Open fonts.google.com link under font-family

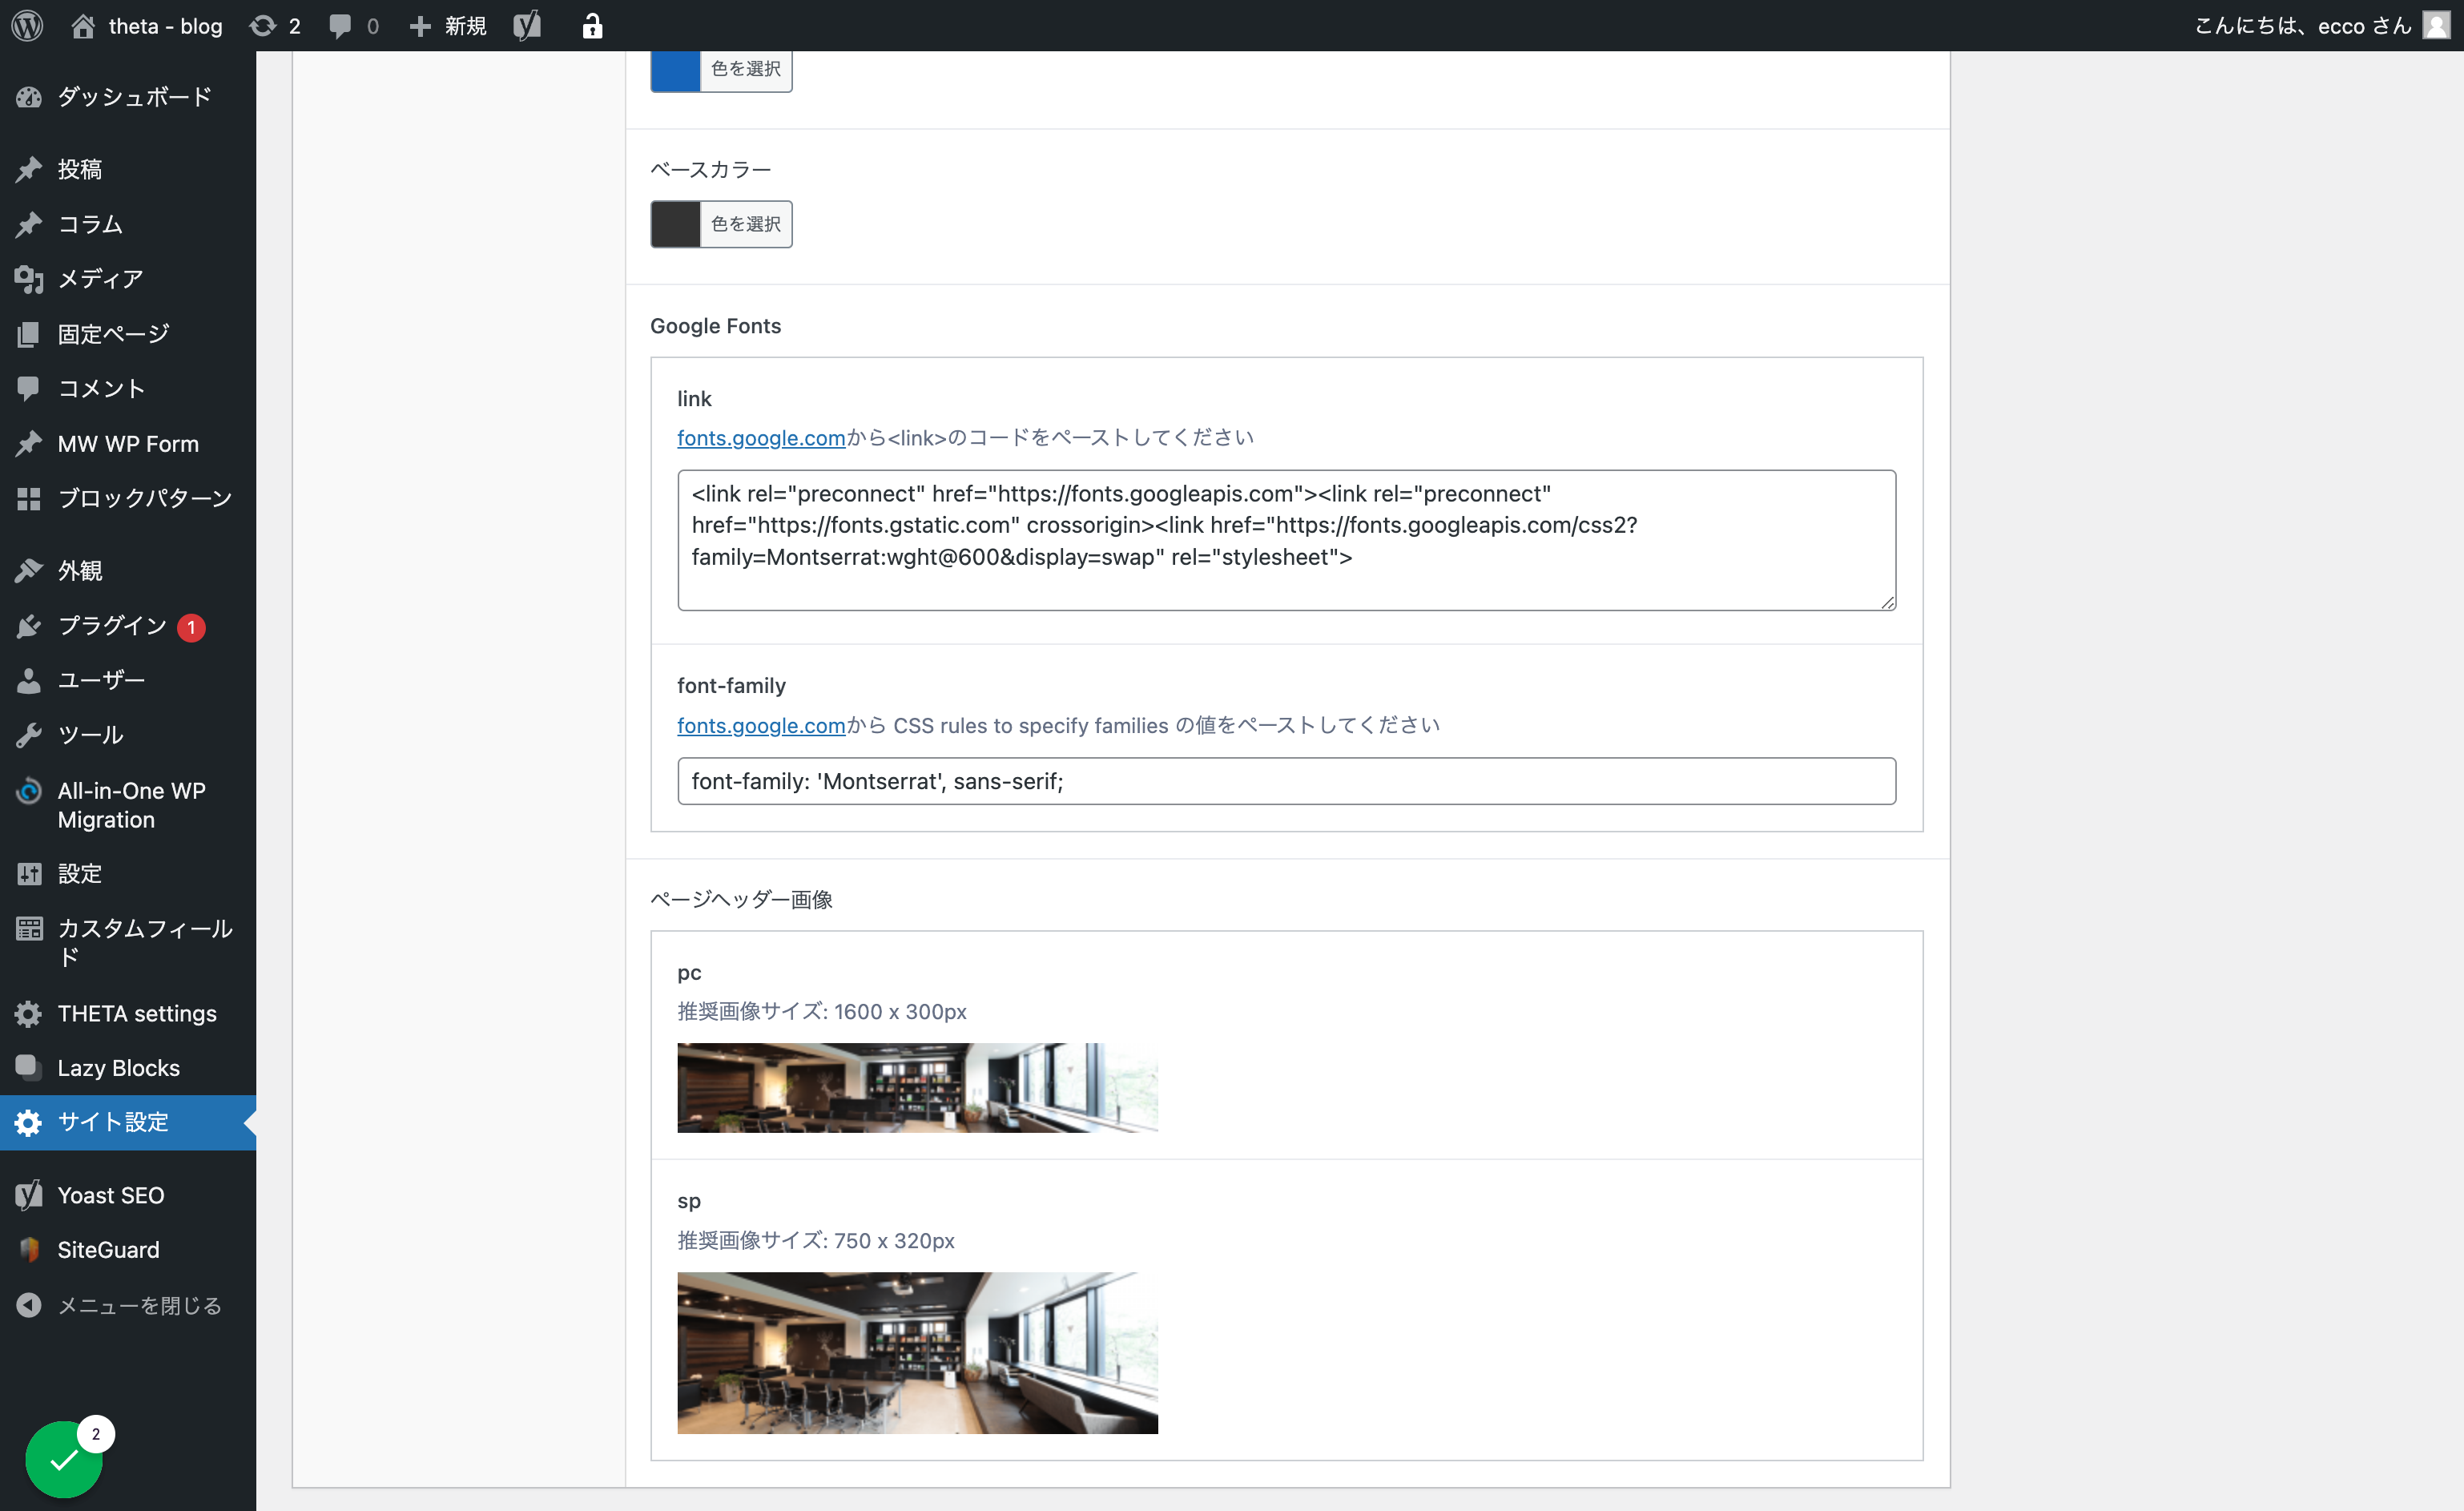click(x=761, y=725)
